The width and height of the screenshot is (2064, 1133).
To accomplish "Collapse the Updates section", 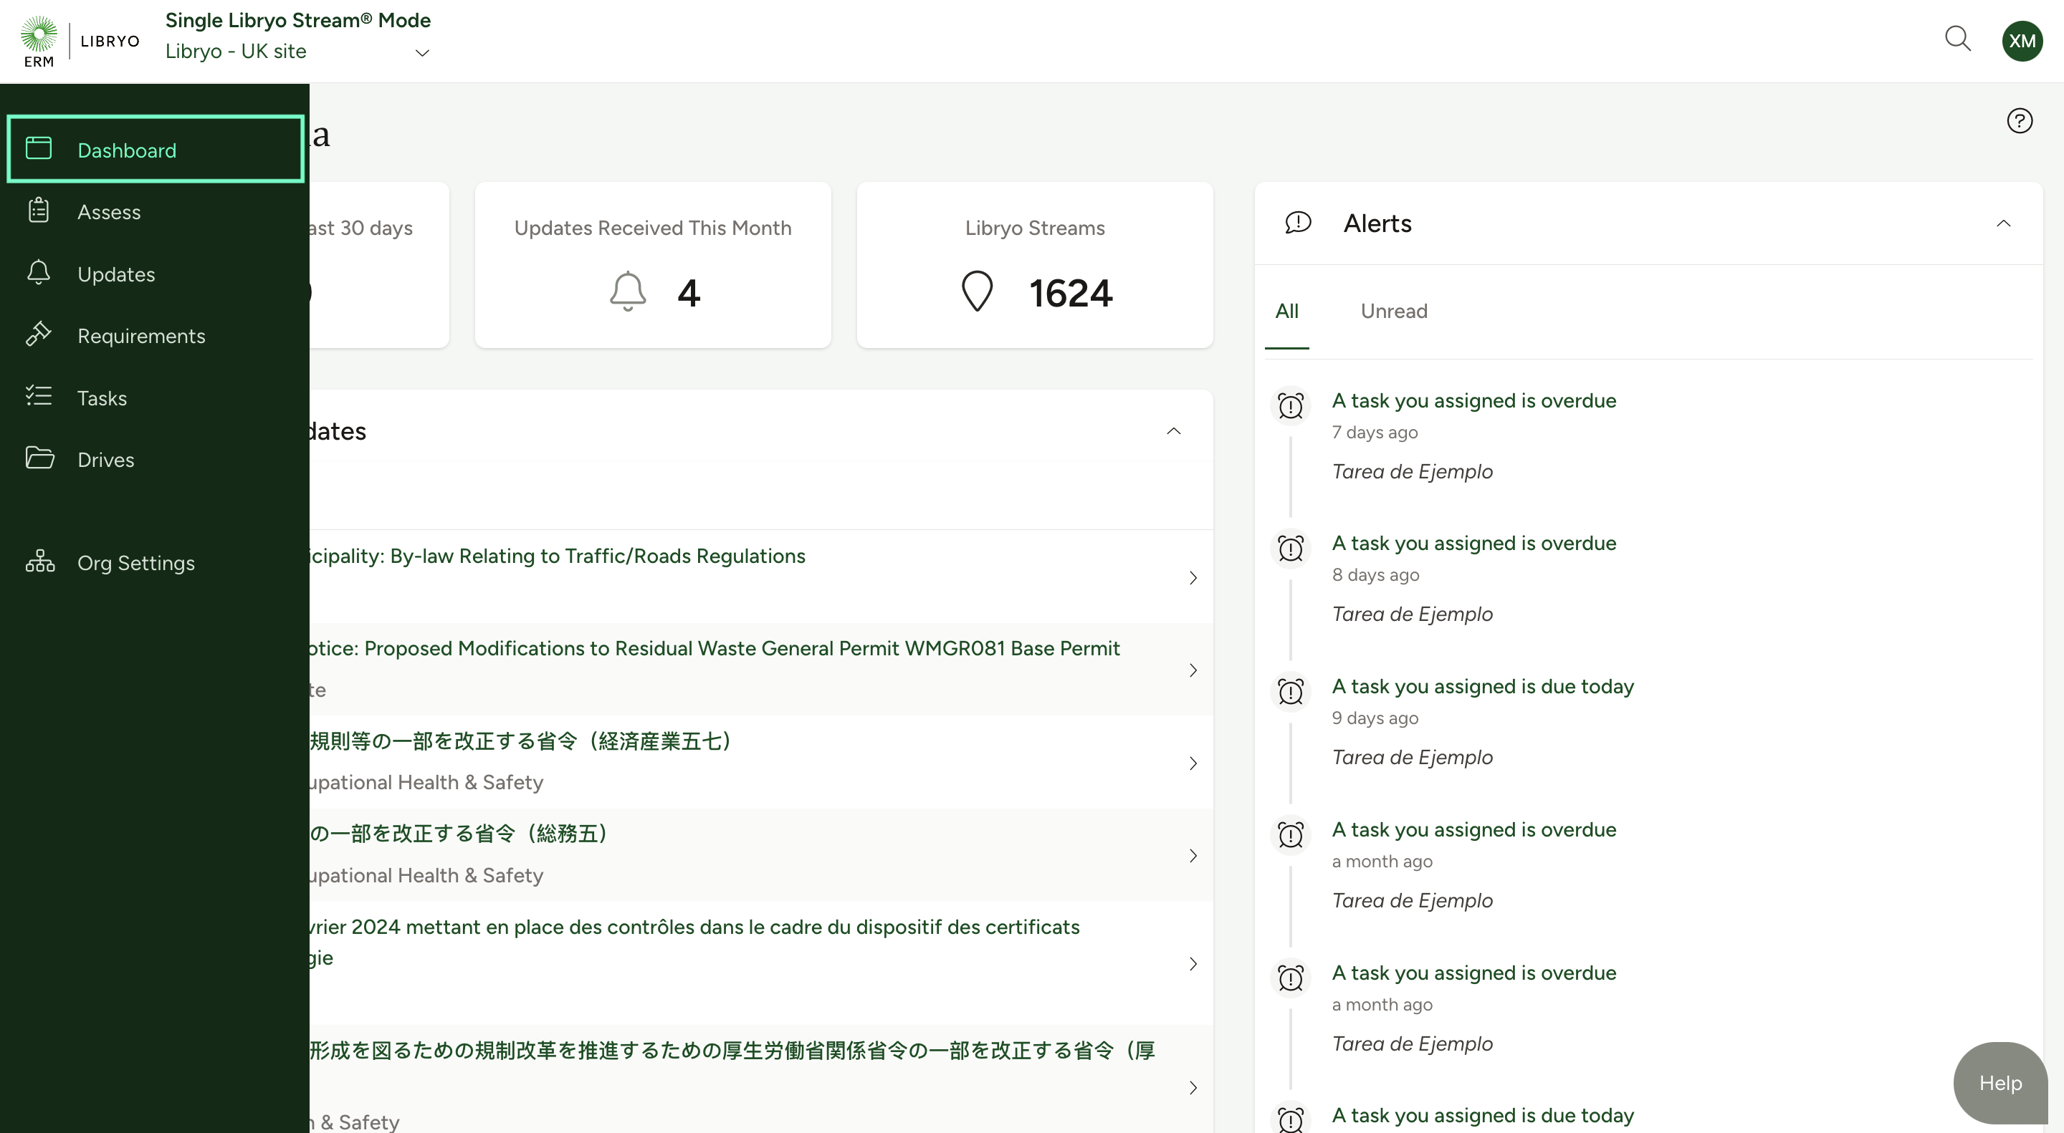I will coord(1173,430).
